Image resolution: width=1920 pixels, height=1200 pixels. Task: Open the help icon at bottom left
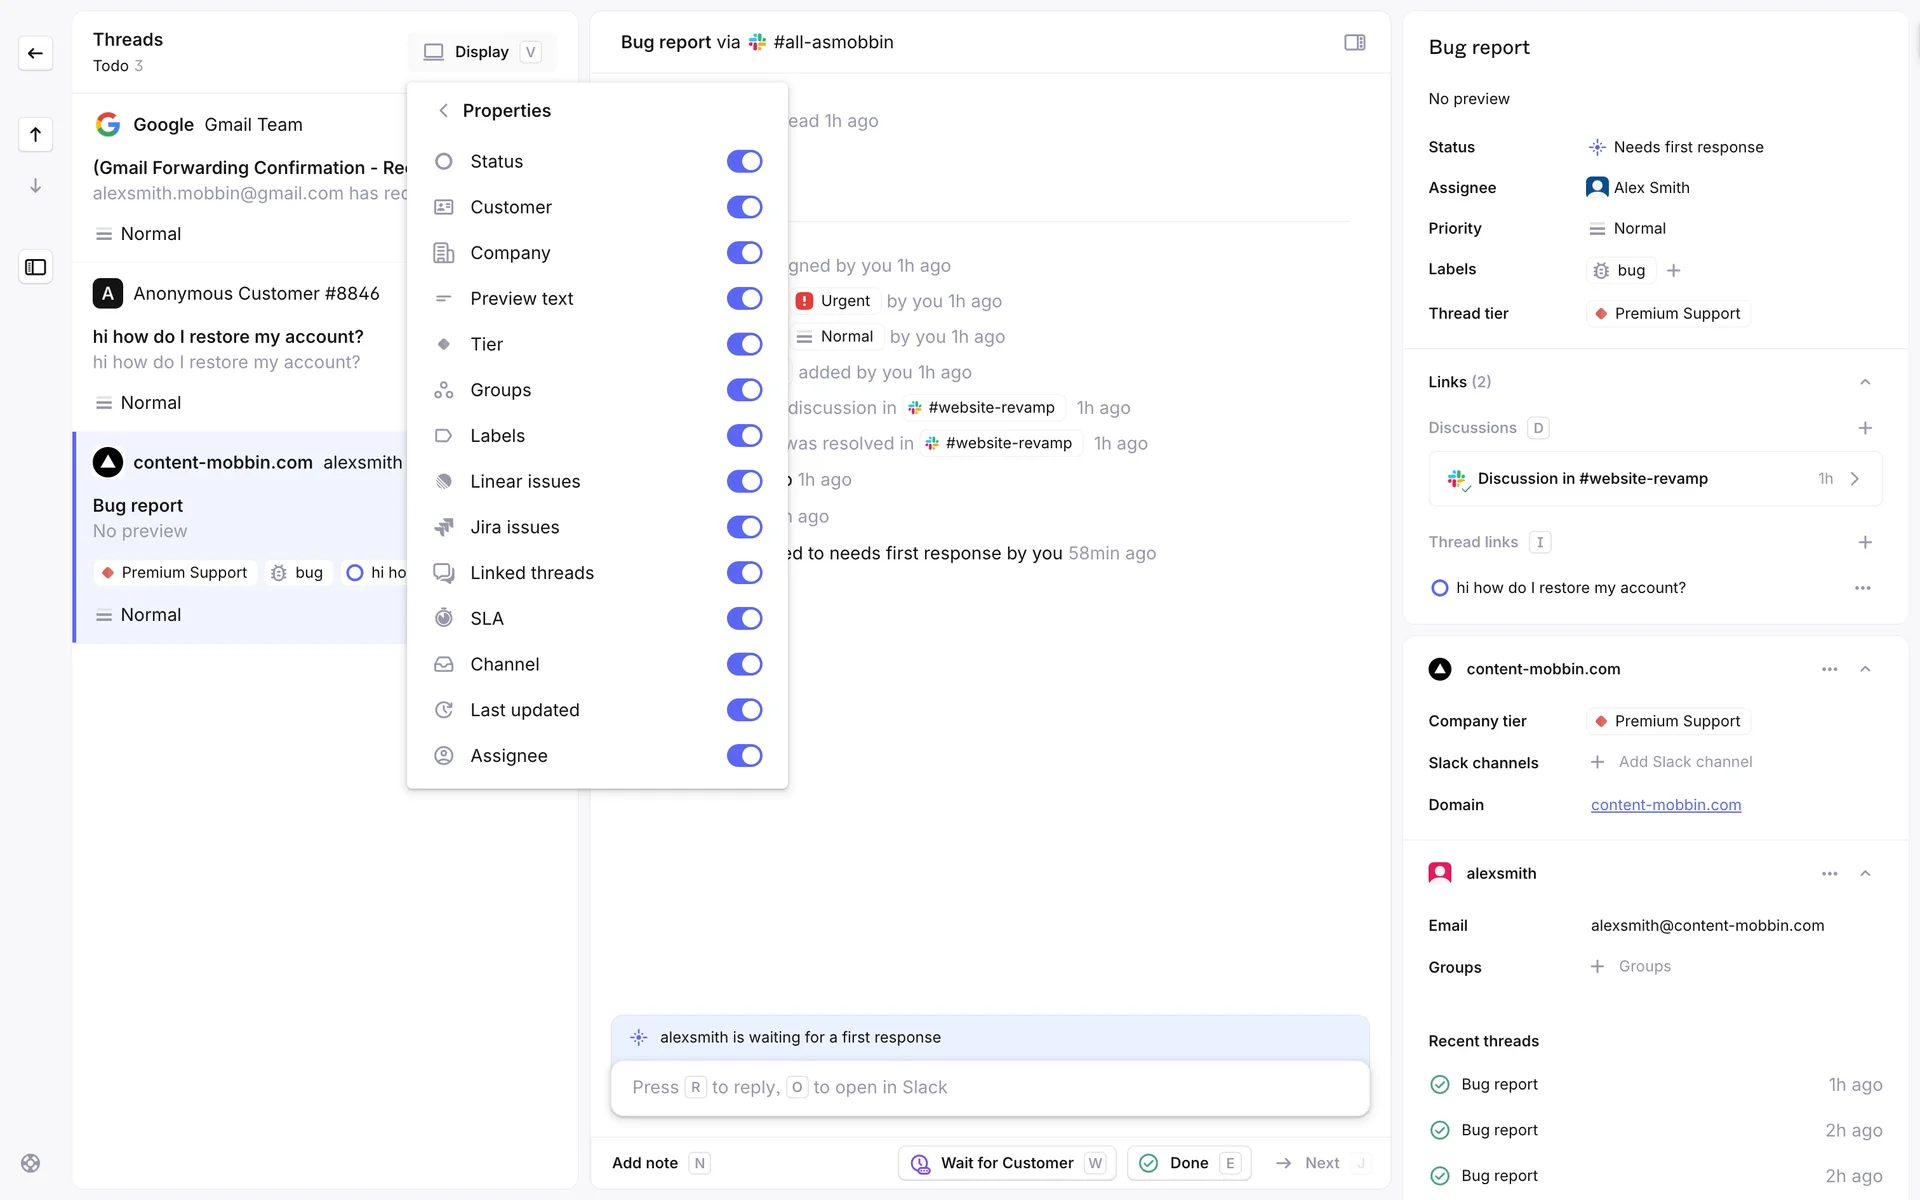[x=31, y=1163]
